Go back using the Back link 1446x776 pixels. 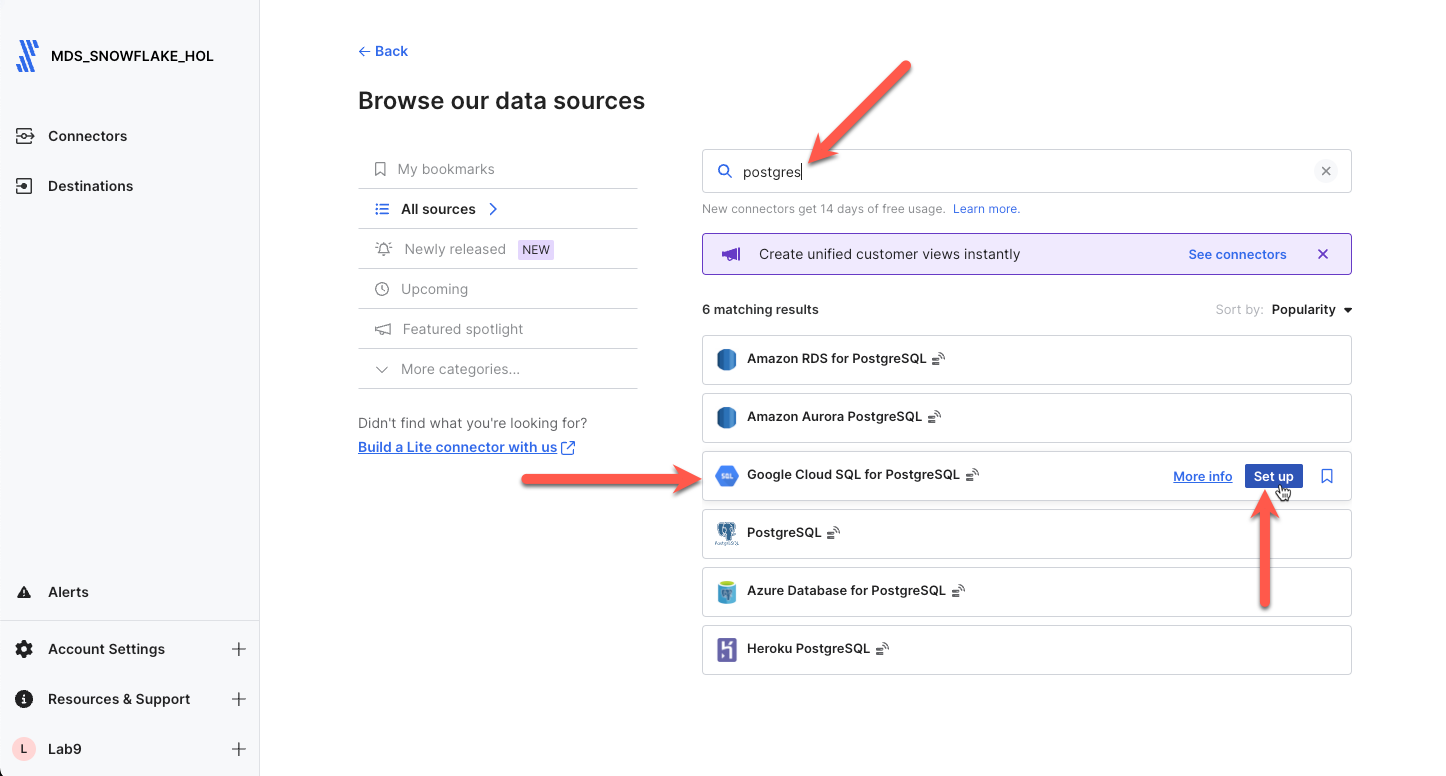(383, 51)
